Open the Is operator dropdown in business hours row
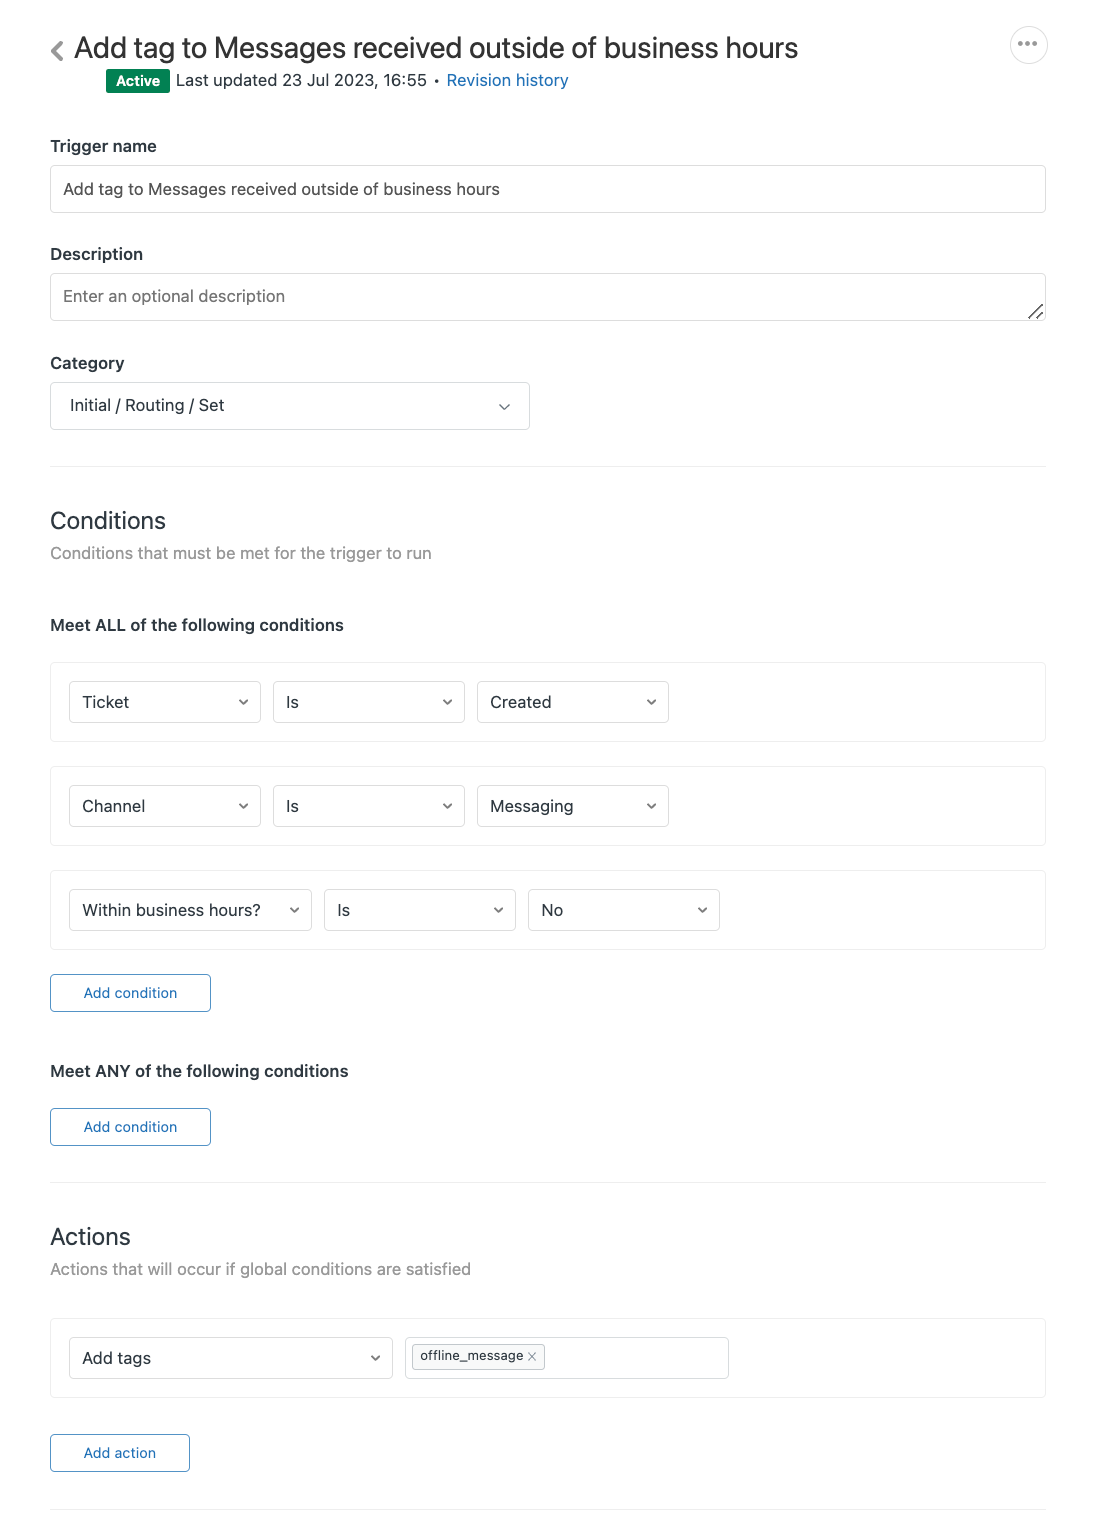 point(420,910)
